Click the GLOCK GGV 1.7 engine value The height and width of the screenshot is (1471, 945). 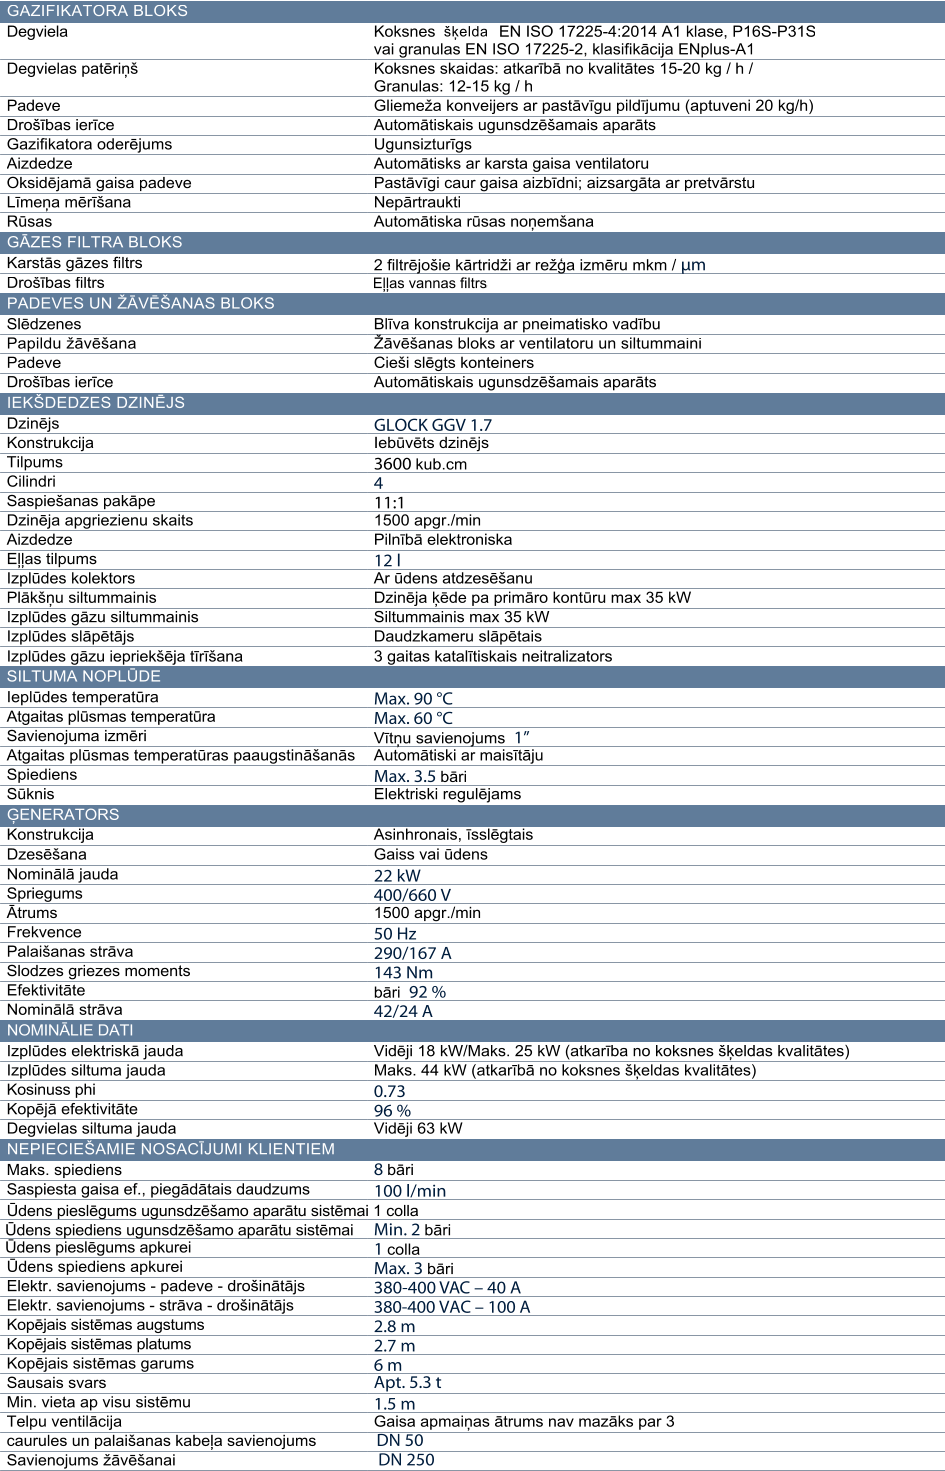click(433, 425)
